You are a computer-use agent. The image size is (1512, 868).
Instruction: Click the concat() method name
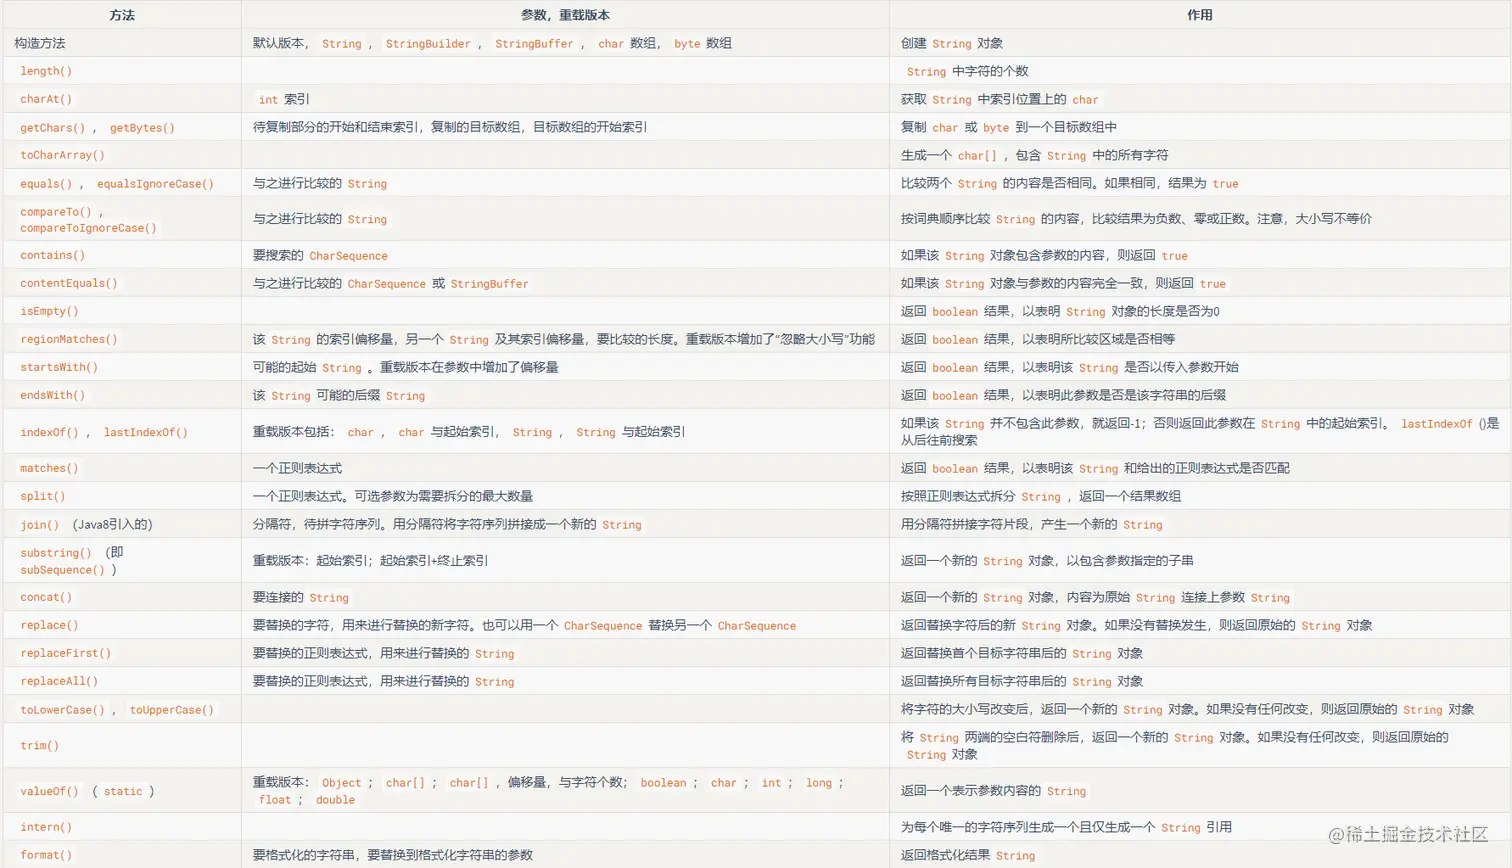click(x=46, y=597)
